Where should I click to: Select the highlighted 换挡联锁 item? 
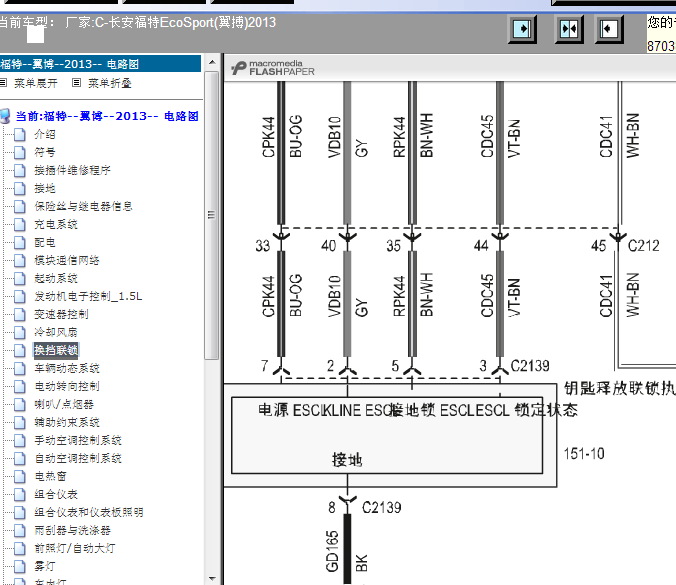click(x=56, y=350)
